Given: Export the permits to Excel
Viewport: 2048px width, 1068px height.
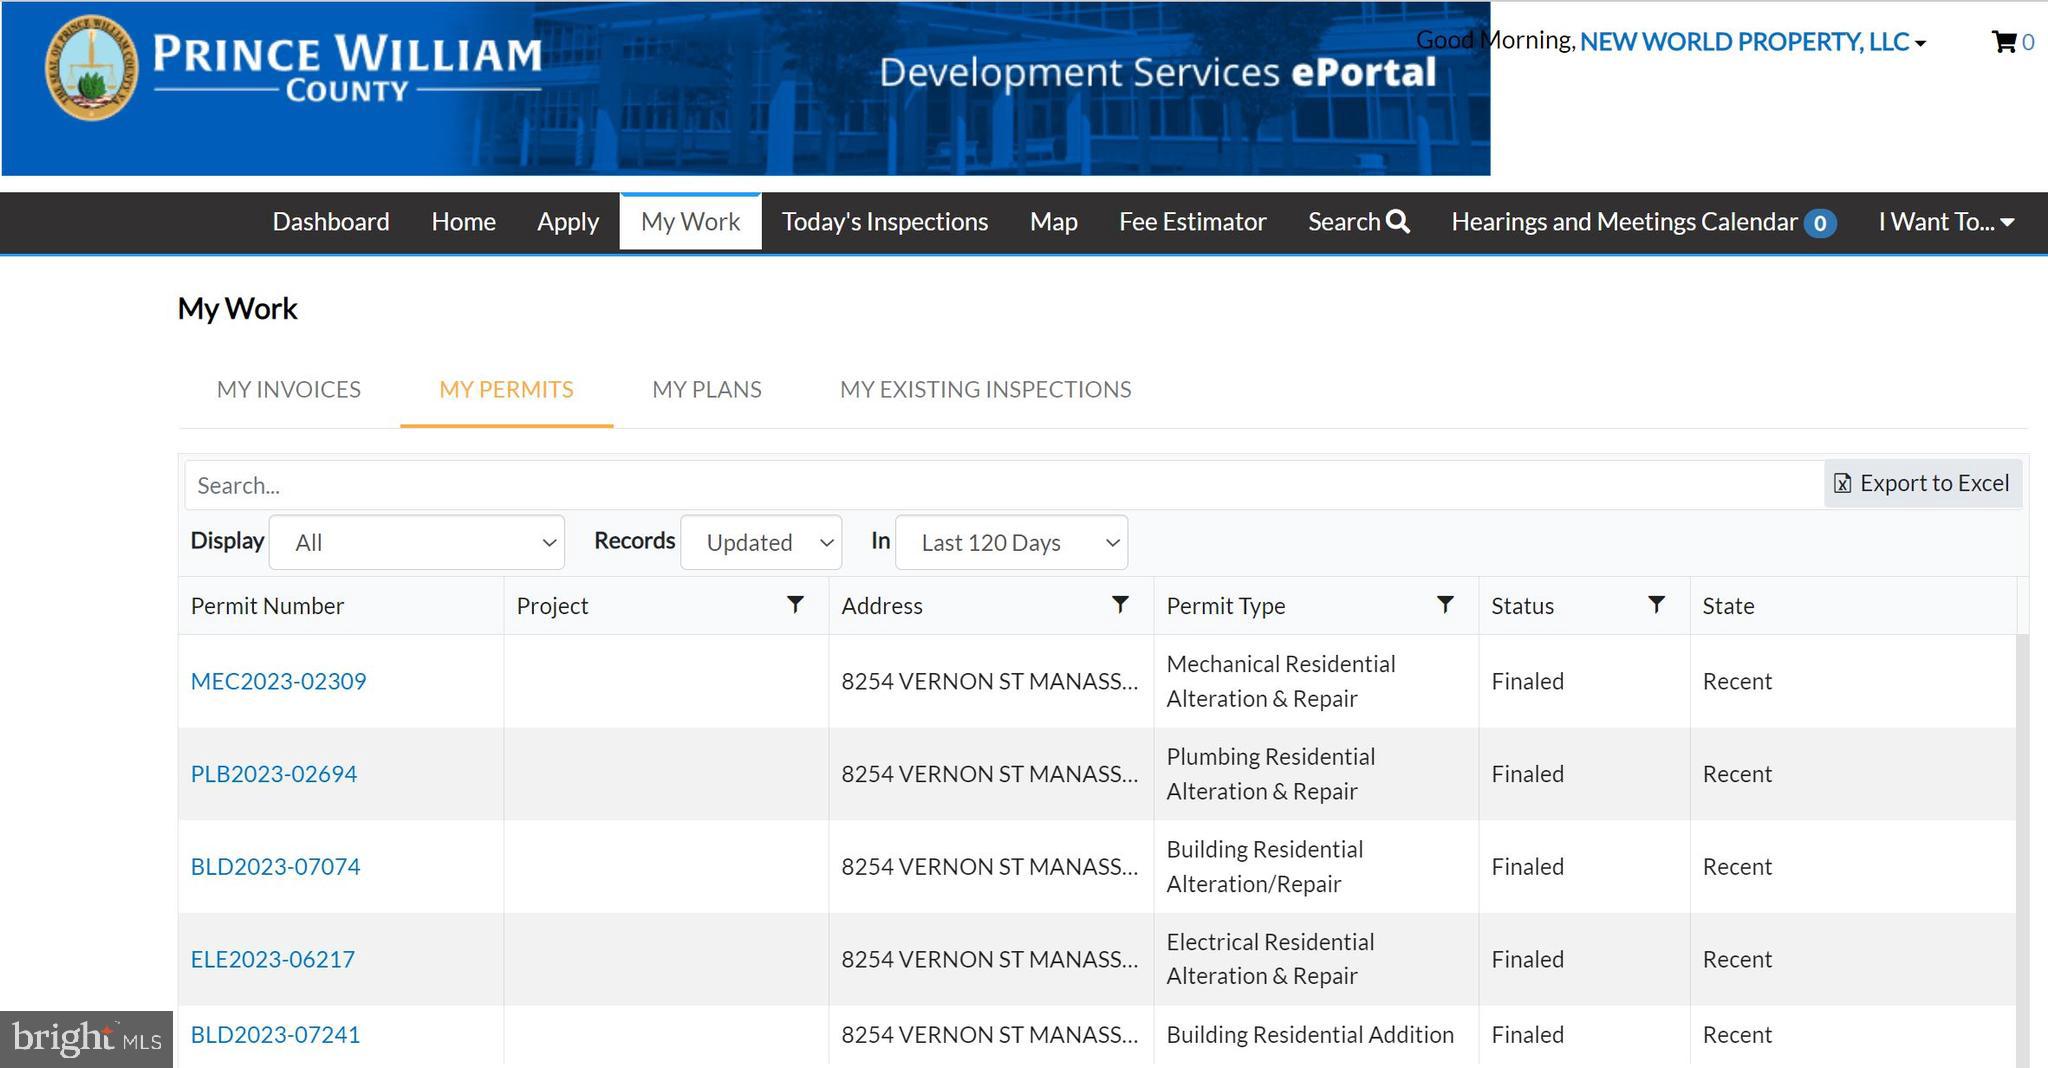Looking at the screenshot, I should [x=1922, y=484].
